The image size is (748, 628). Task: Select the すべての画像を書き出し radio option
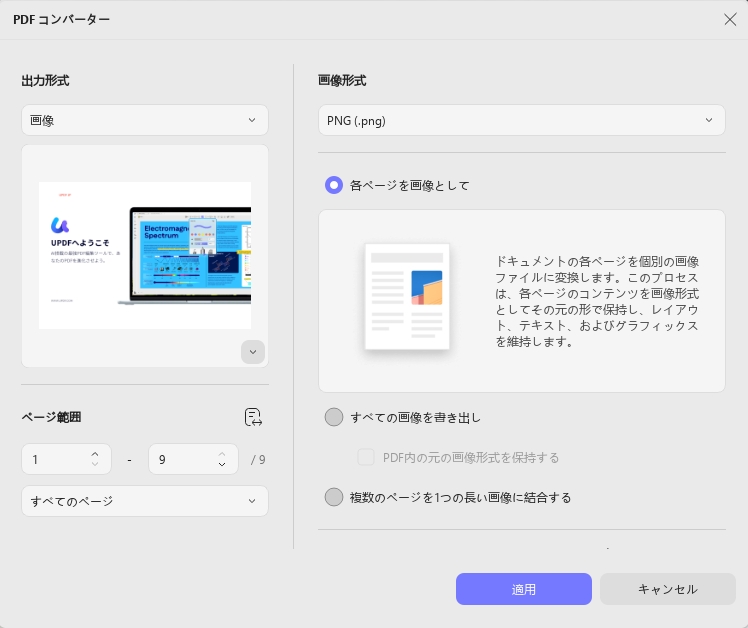click(x=334, y=417)
